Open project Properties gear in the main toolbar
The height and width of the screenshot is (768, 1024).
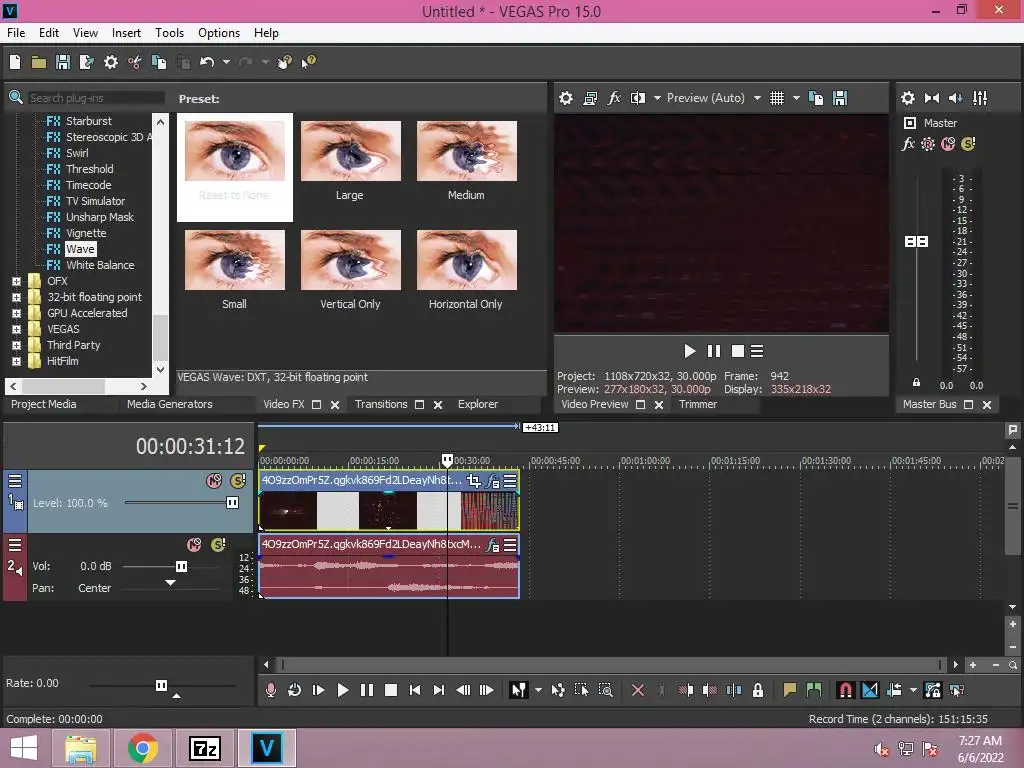click(x=111, y=62)
